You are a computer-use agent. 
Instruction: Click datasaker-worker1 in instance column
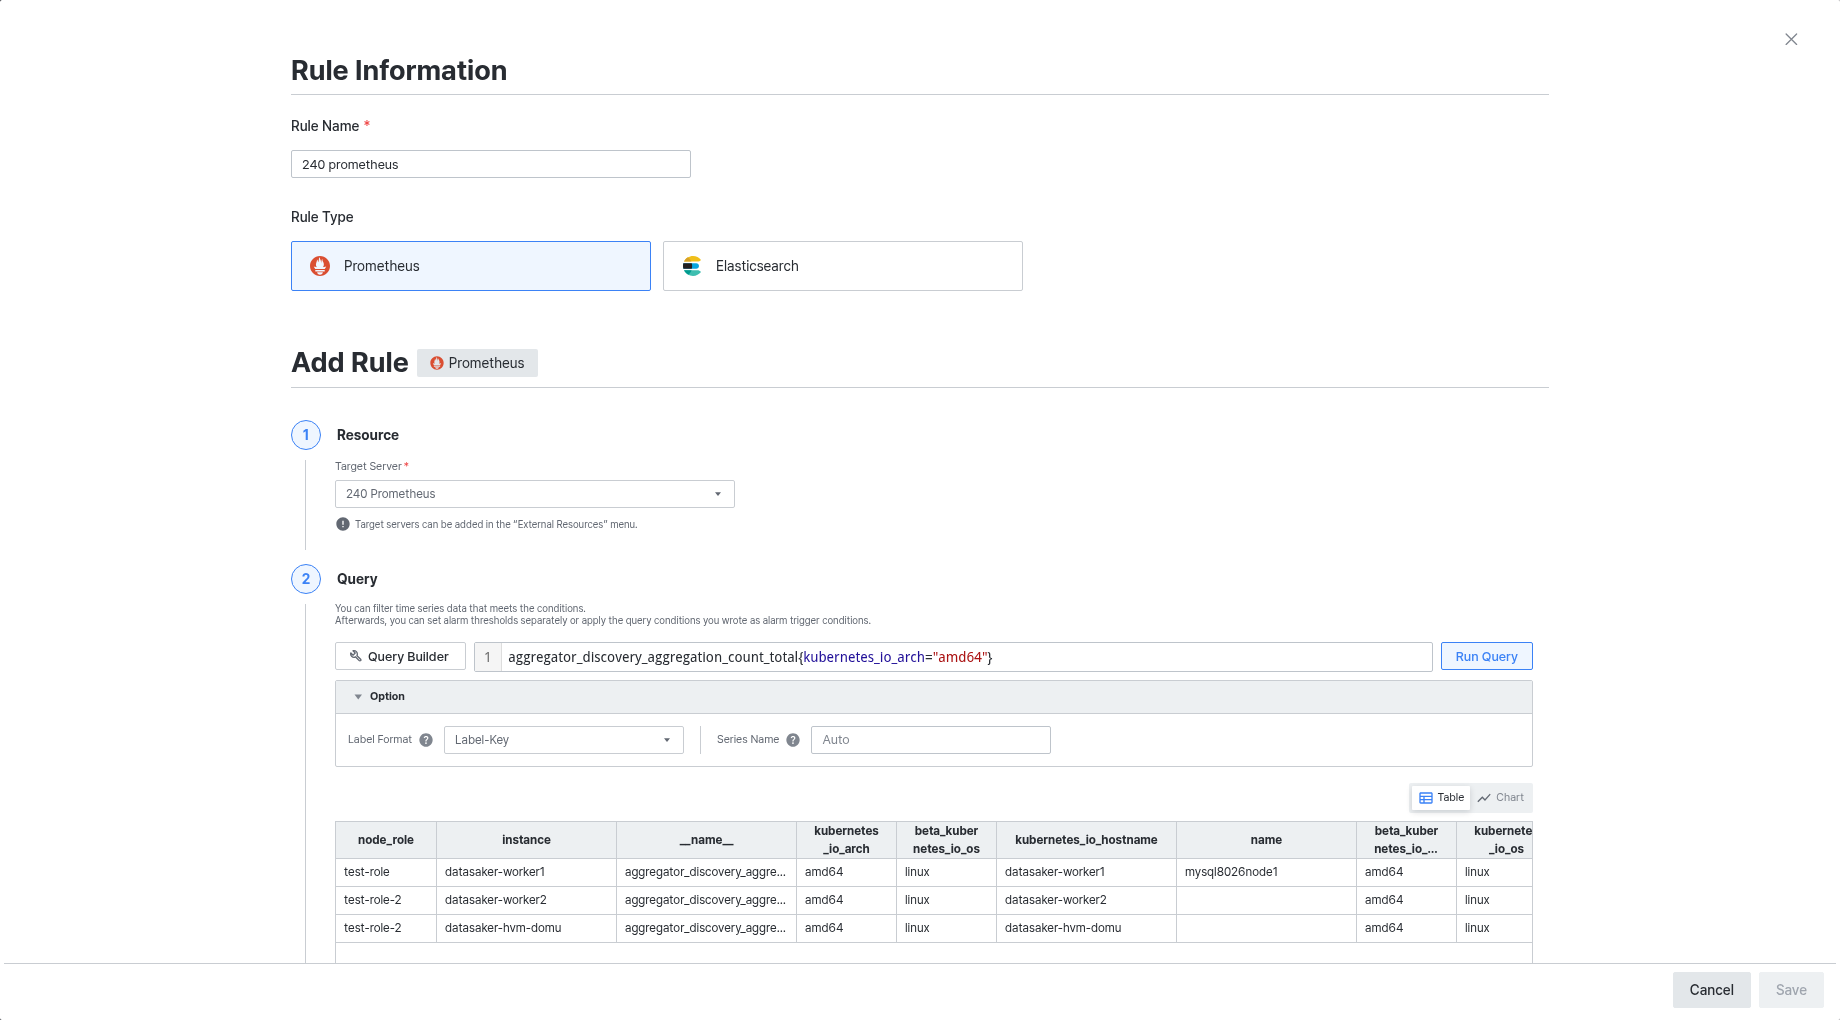(526, 872)
